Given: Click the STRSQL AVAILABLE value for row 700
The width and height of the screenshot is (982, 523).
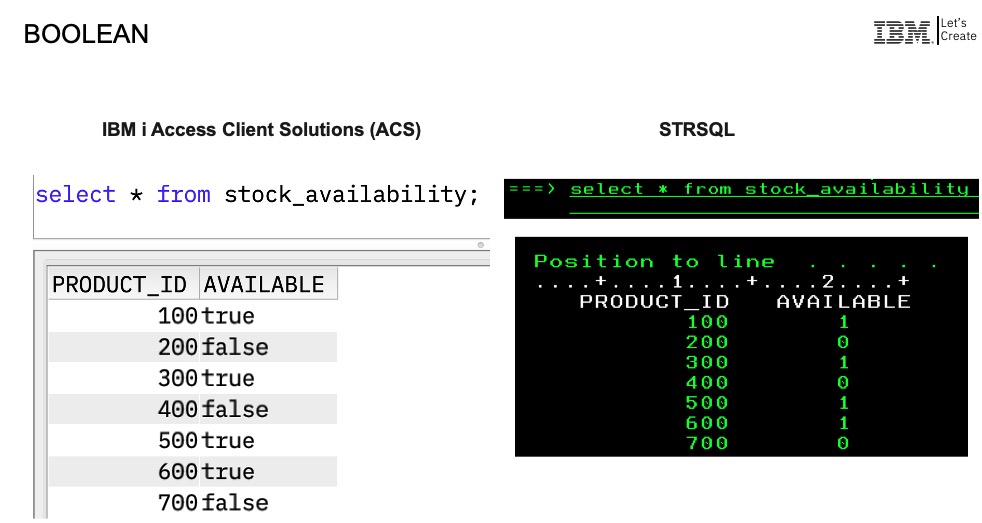Looking at the screenshot, I should pos(844,443).
